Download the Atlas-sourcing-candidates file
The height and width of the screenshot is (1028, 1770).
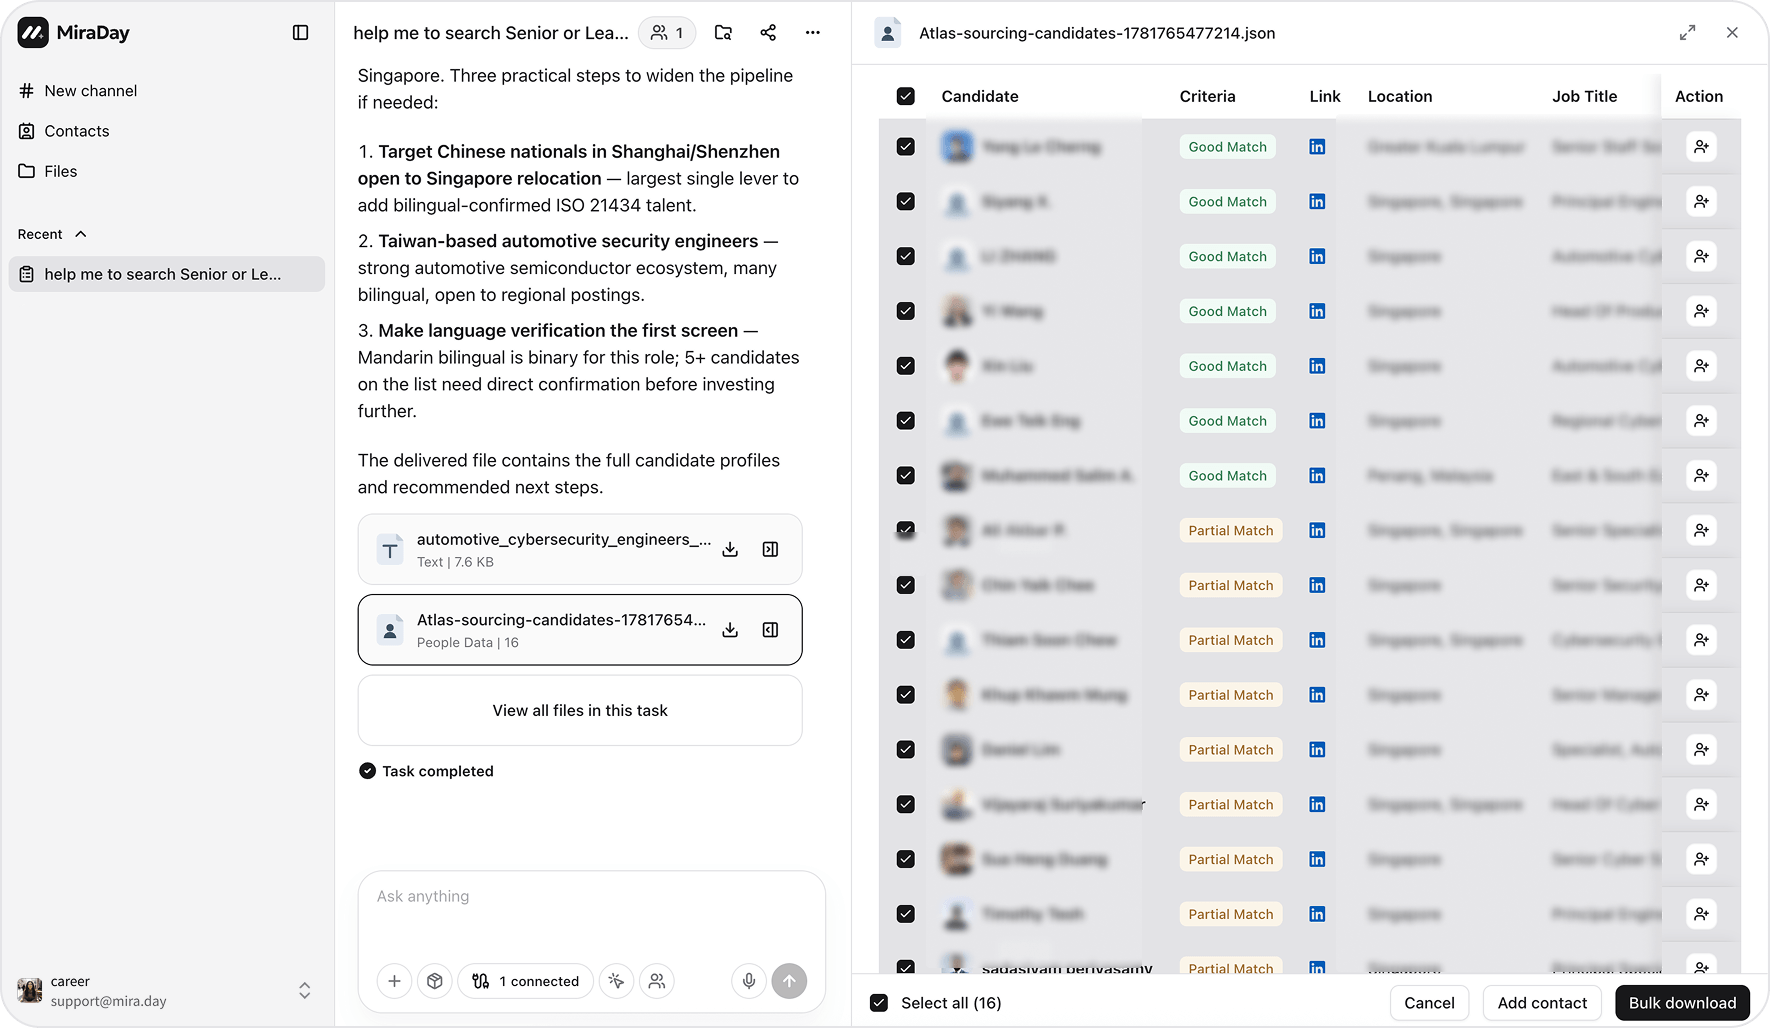(x=731, y=630)
